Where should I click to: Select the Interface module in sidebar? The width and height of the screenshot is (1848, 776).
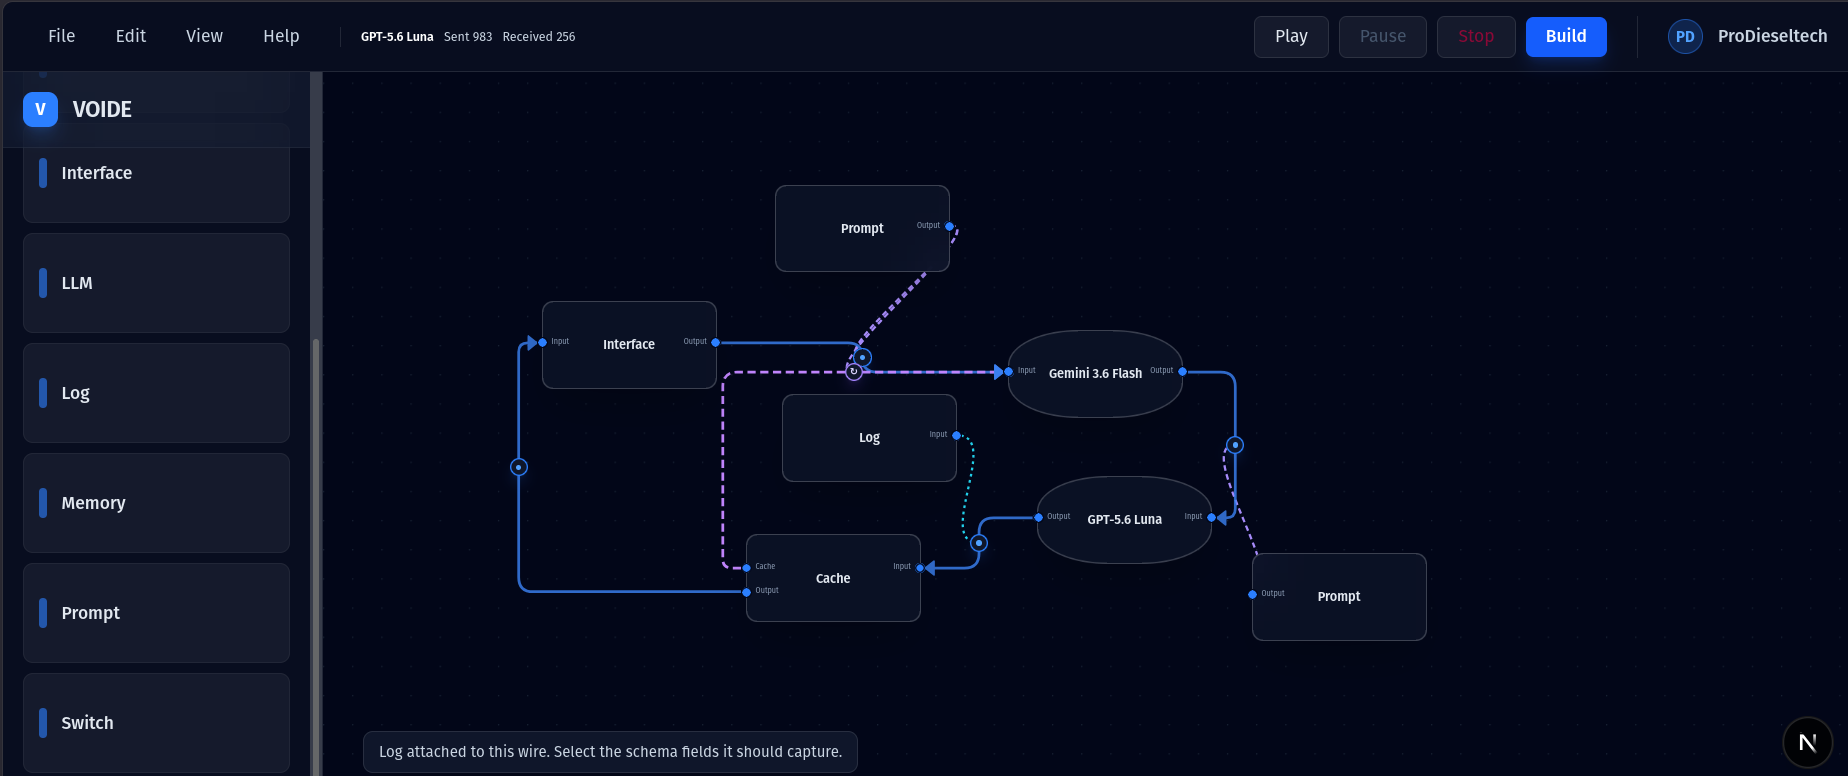pyautogui.click(x=156, y=173)
